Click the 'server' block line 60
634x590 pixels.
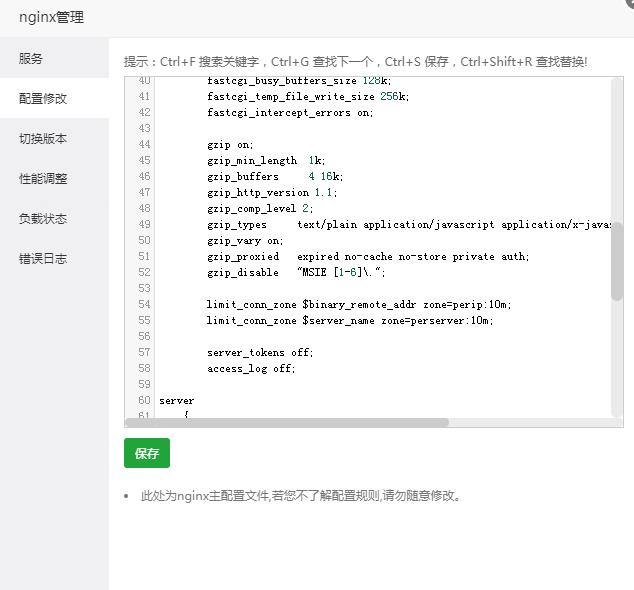177,401
